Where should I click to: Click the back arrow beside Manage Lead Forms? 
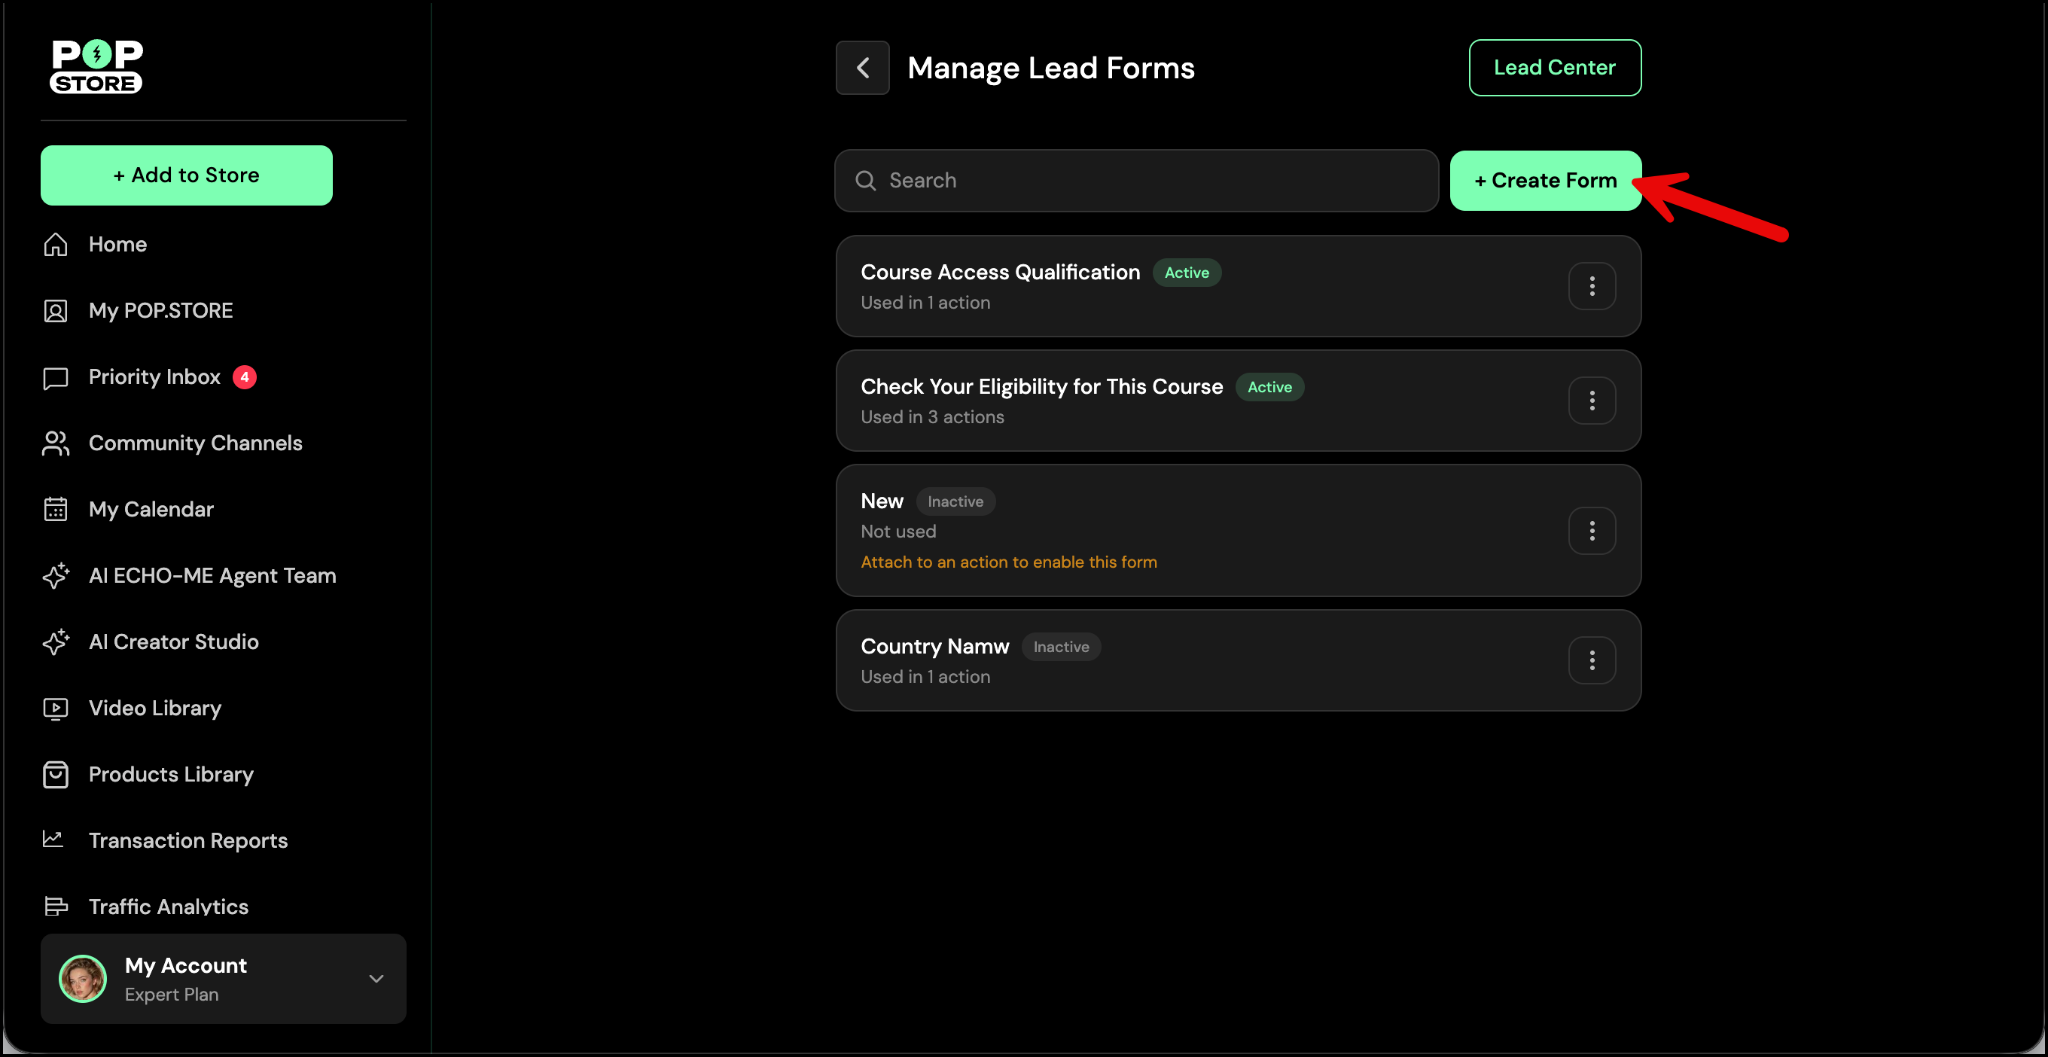pyautogui.click(x=862, y=68)
